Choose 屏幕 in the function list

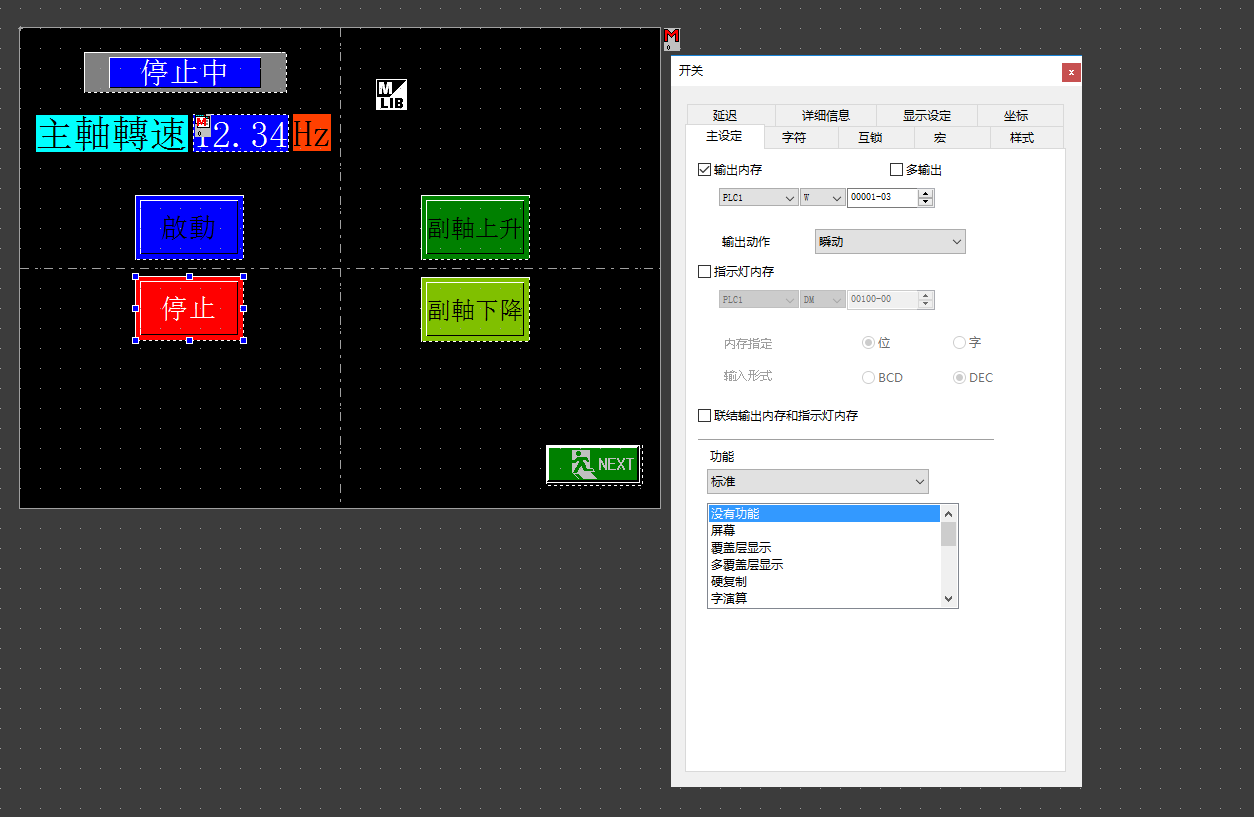[723, 531]
